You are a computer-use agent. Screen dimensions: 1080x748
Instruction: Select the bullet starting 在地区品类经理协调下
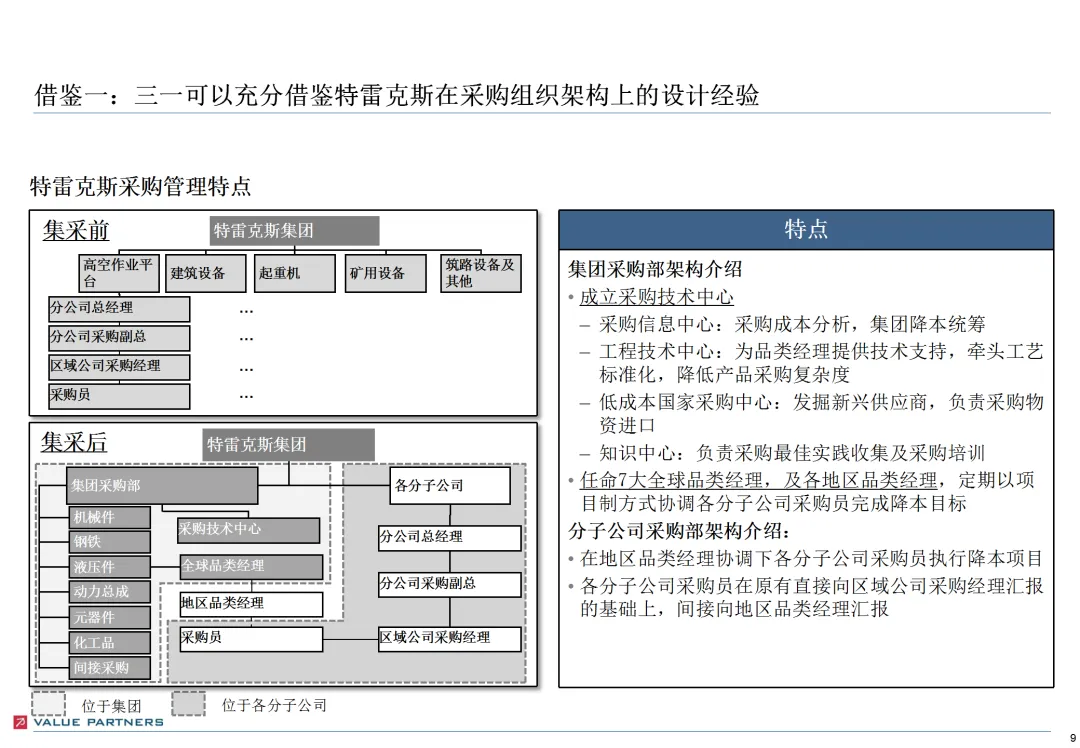pyautogui.click(x=811, y=559)
